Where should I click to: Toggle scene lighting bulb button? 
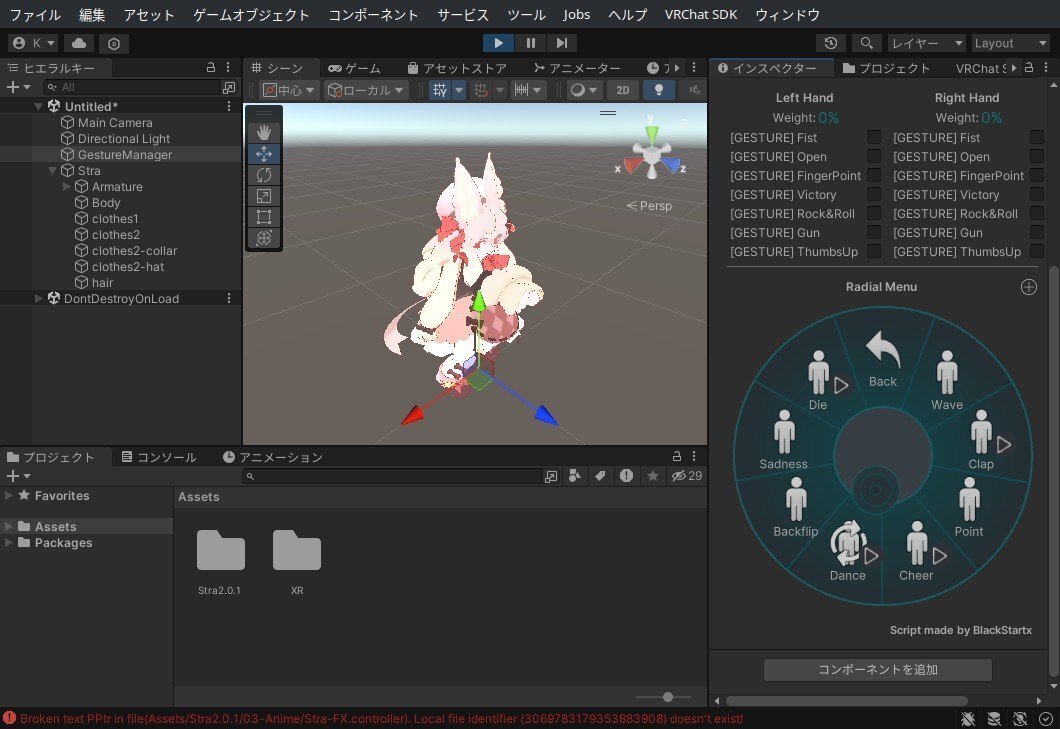coord(658,90)
